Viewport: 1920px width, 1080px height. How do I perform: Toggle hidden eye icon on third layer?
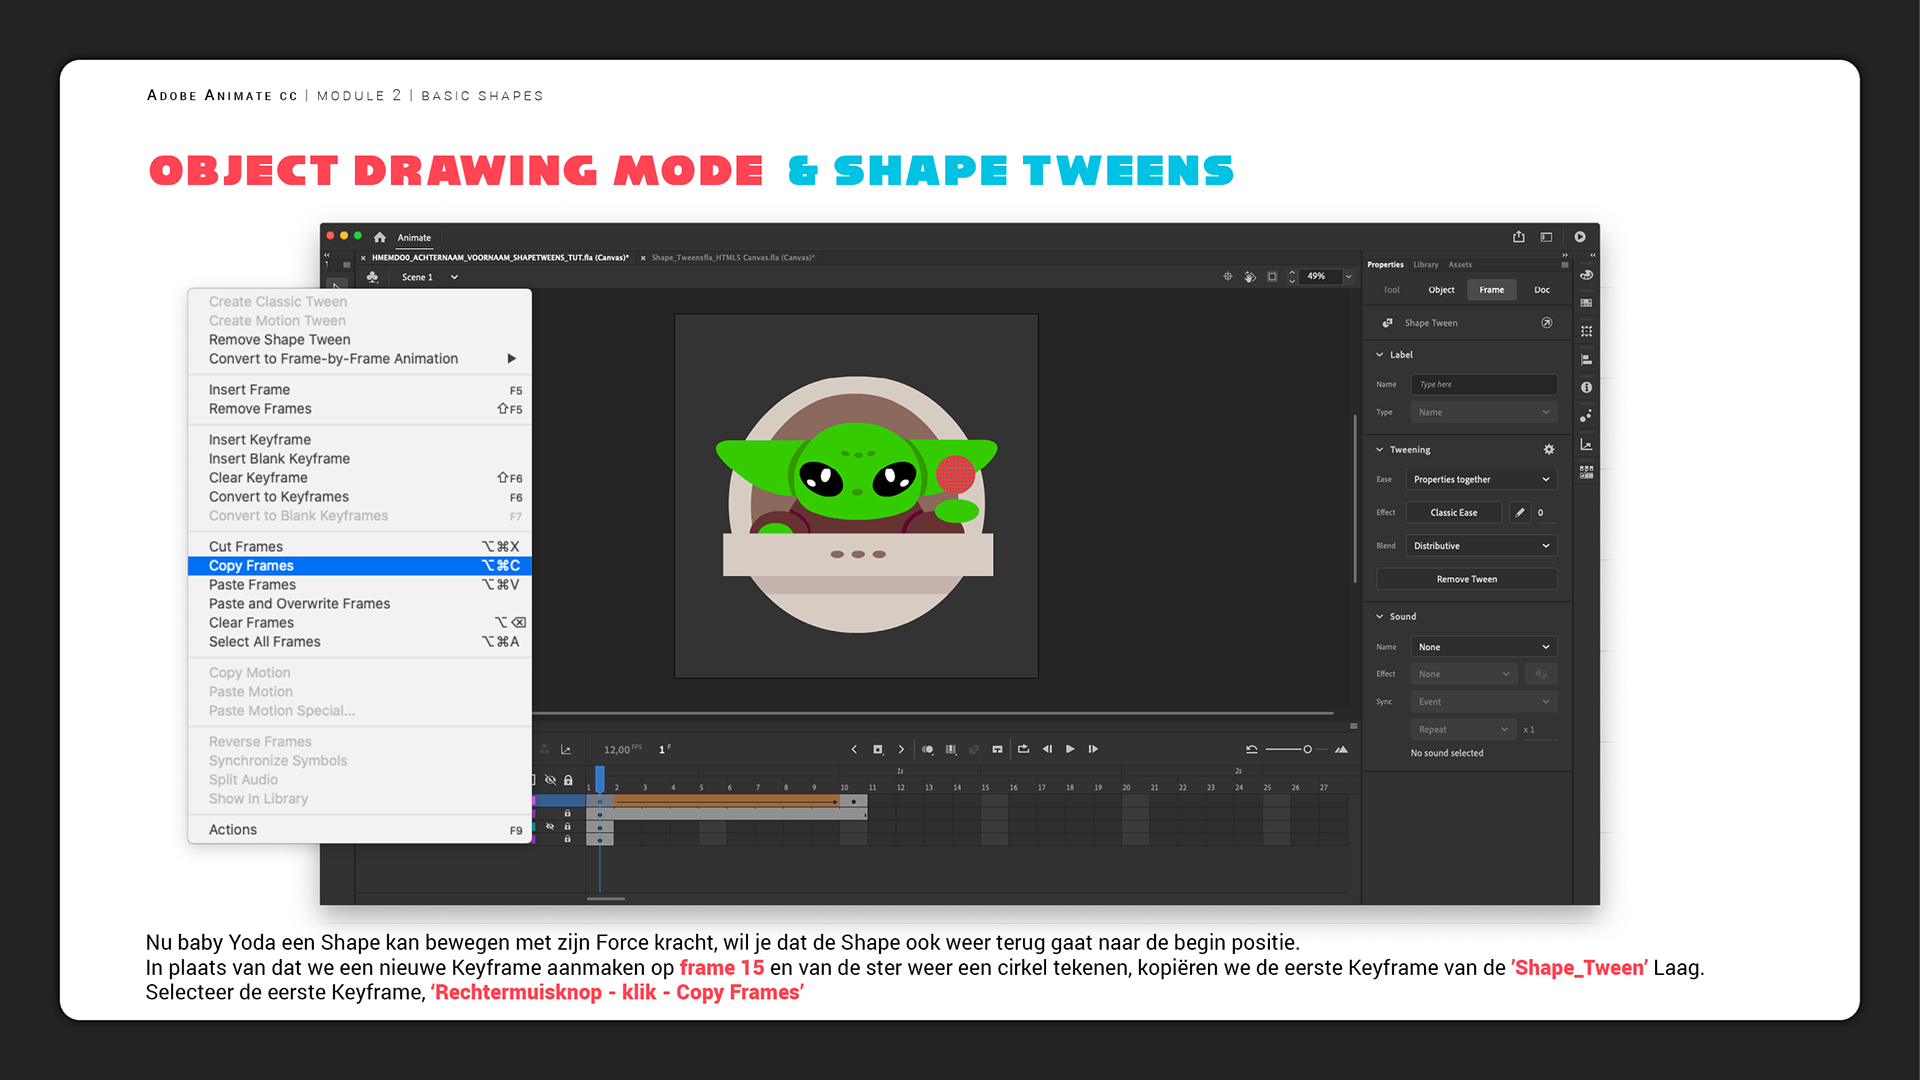coord(550,827)
